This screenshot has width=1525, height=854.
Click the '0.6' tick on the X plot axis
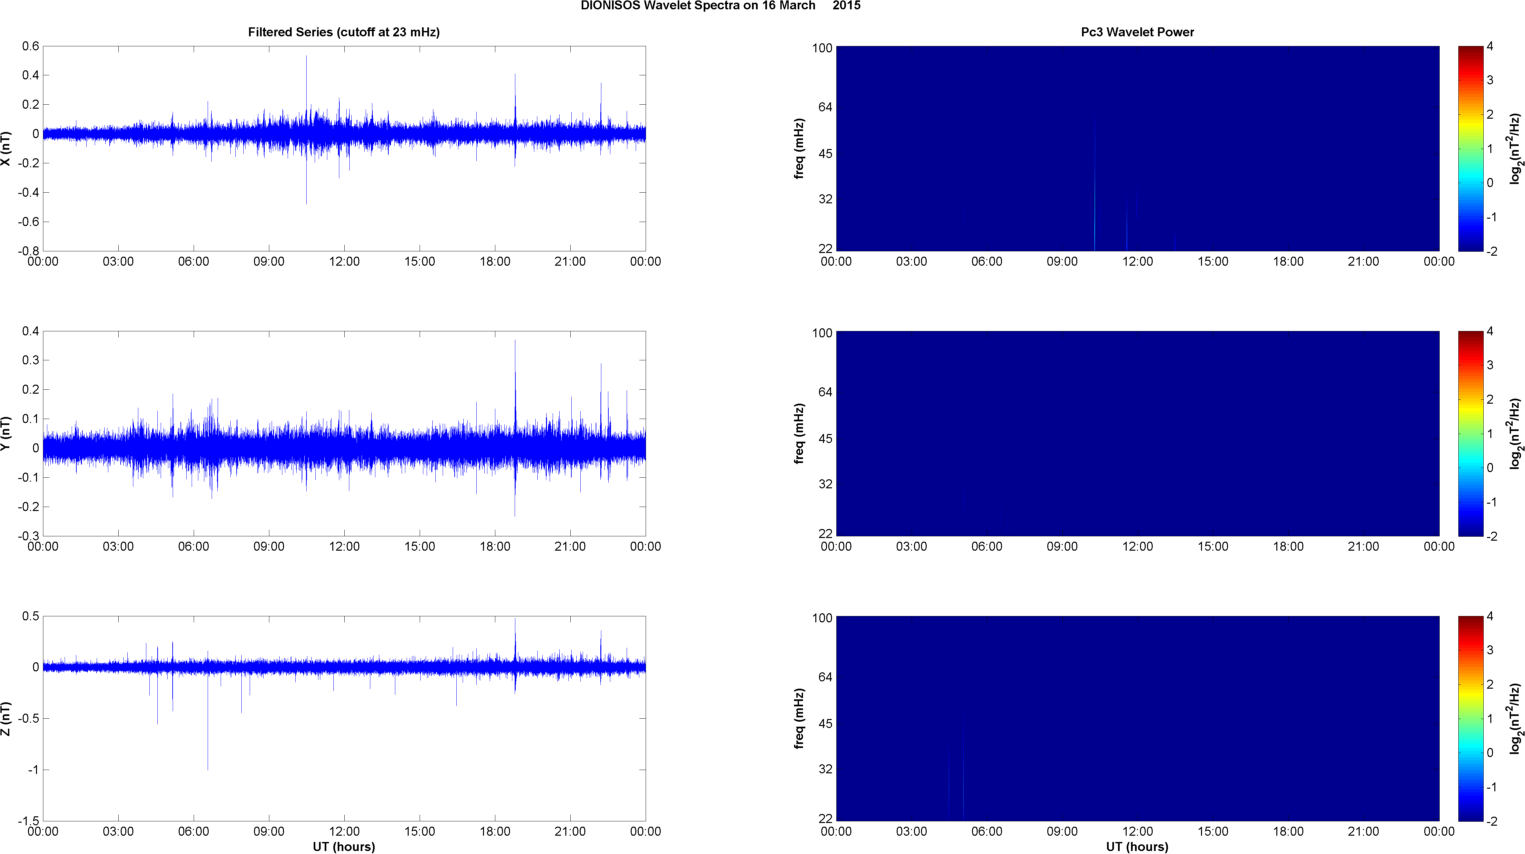click(30, 46)
